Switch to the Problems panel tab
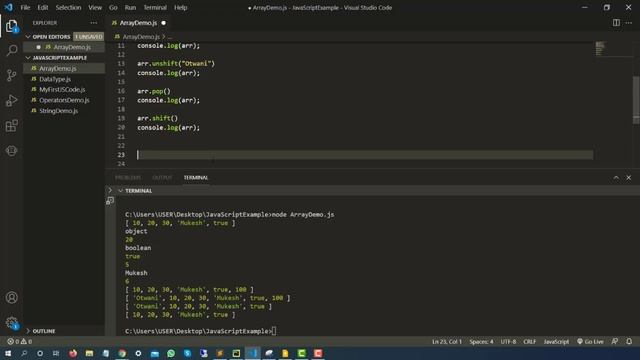 click(128, 178)
